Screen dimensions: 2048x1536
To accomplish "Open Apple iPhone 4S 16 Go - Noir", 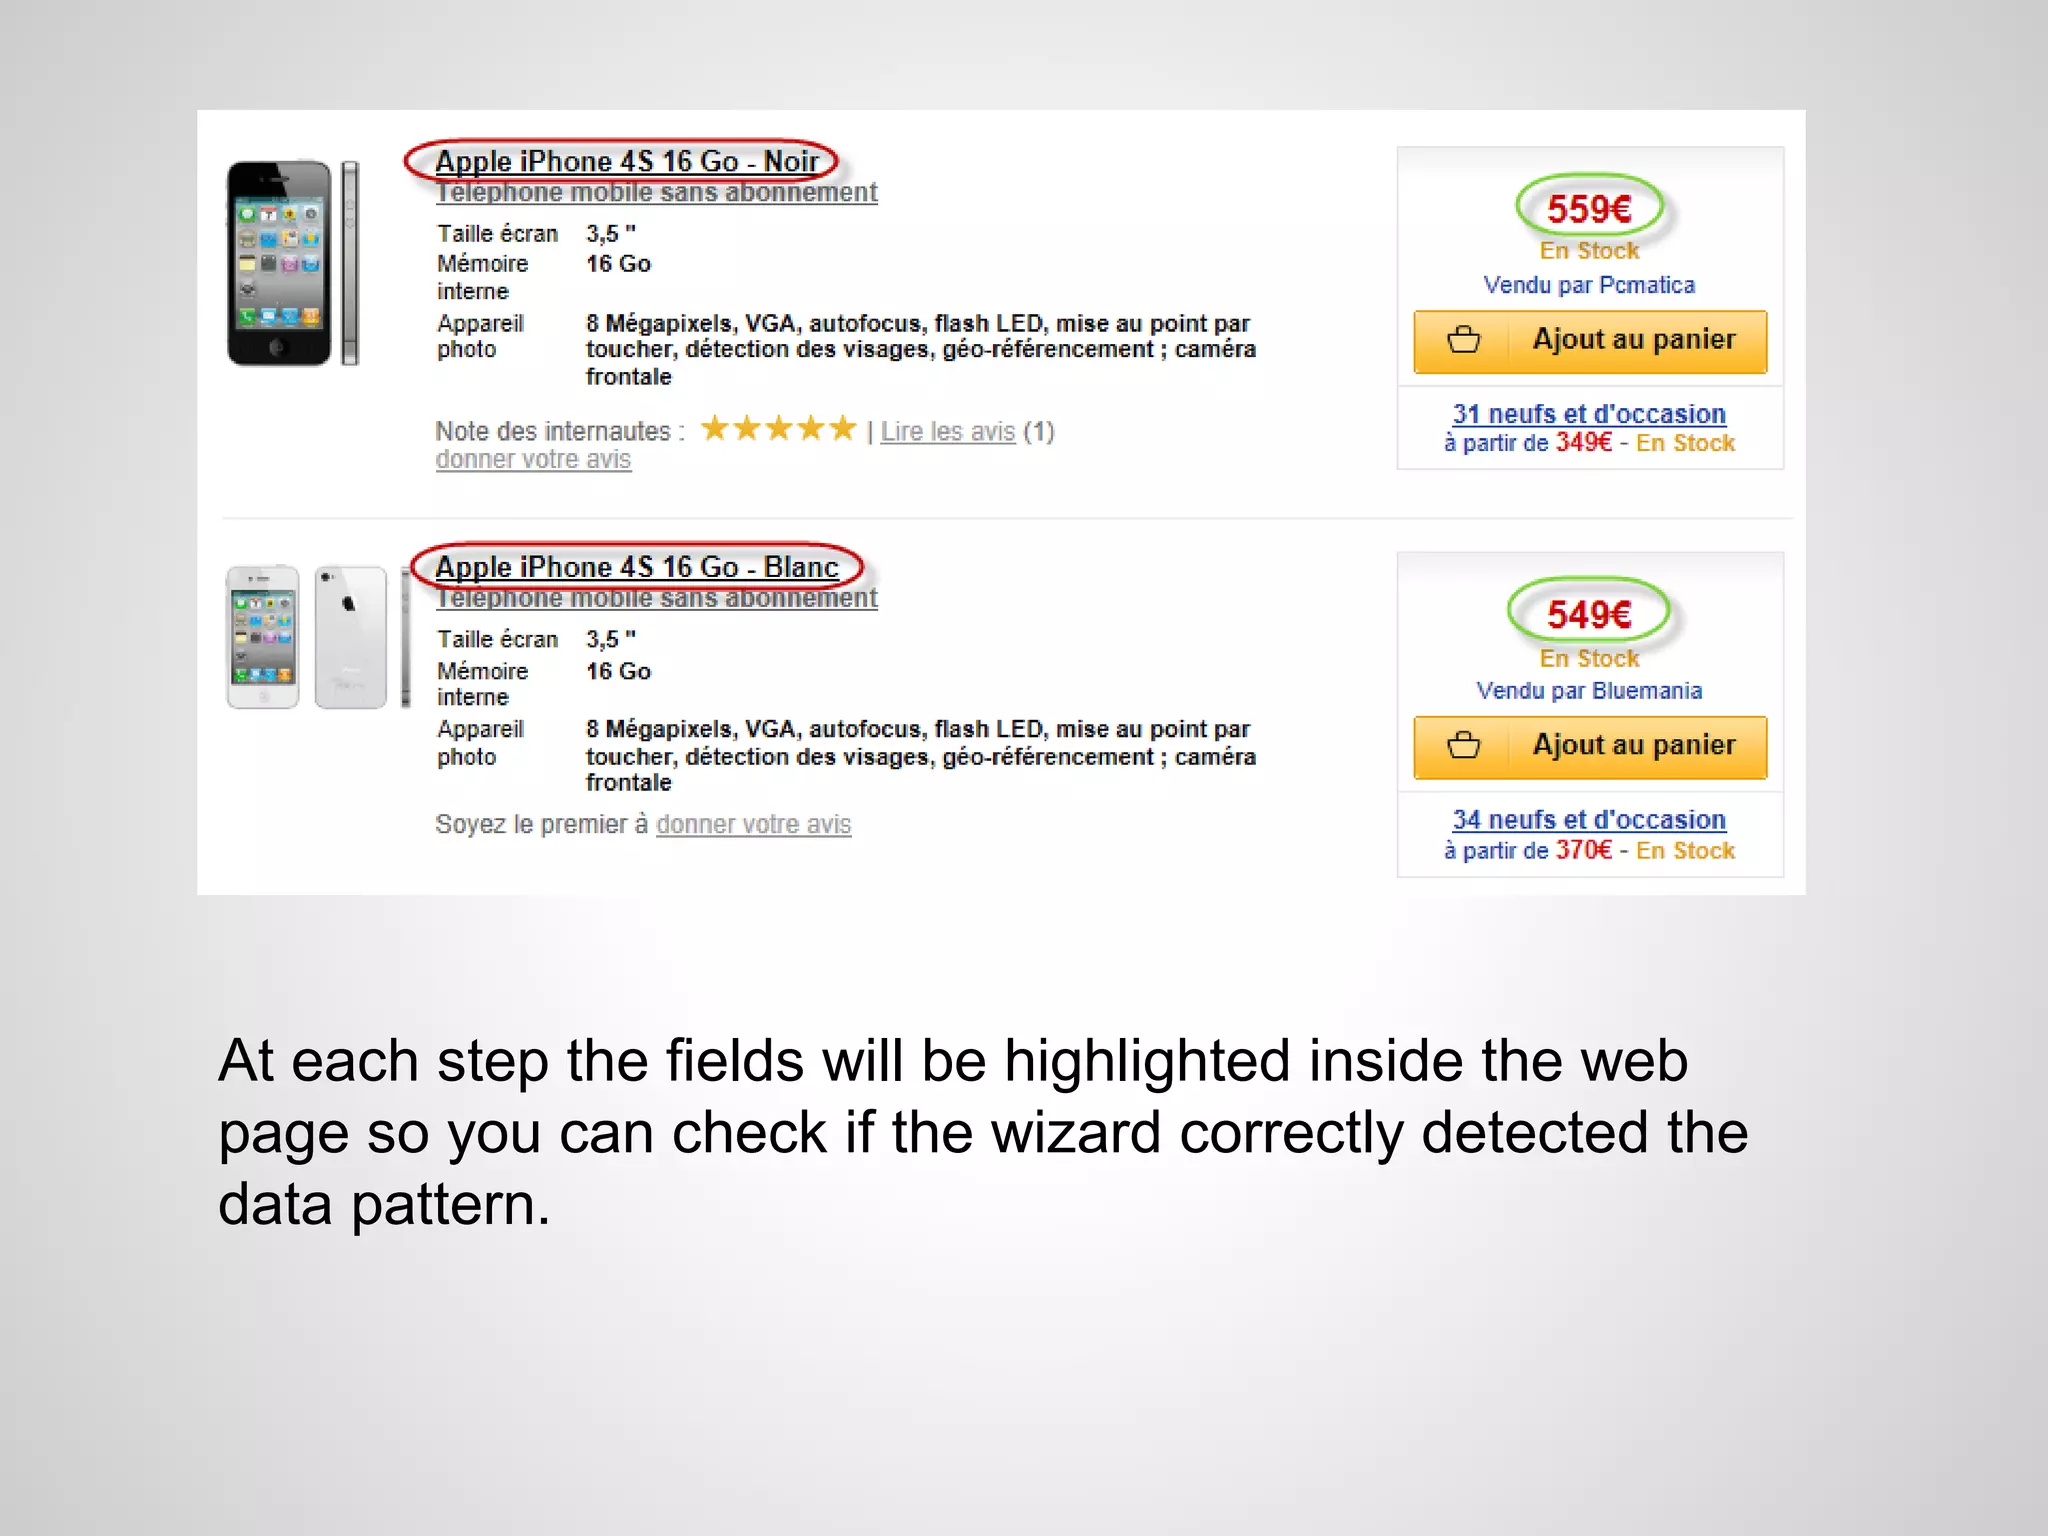I will 627,161.
